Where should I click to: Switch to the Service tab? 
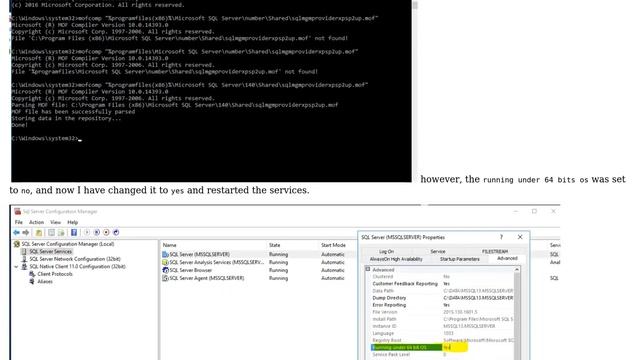click(438, 251)
